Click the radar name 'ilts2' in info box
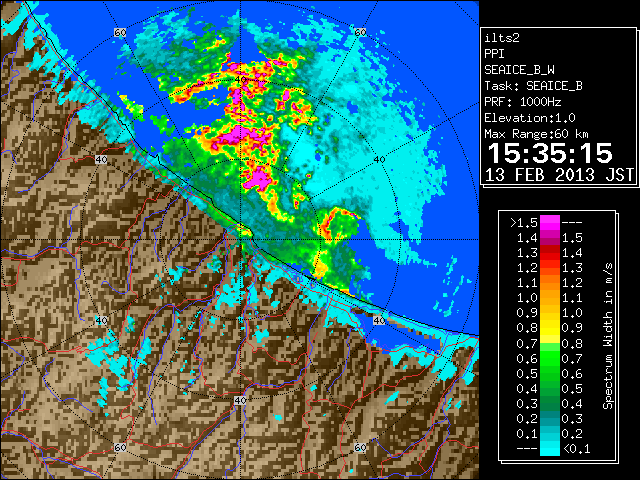Image resolution: width=640 pixels, height=480 pixels. (502, 38)
